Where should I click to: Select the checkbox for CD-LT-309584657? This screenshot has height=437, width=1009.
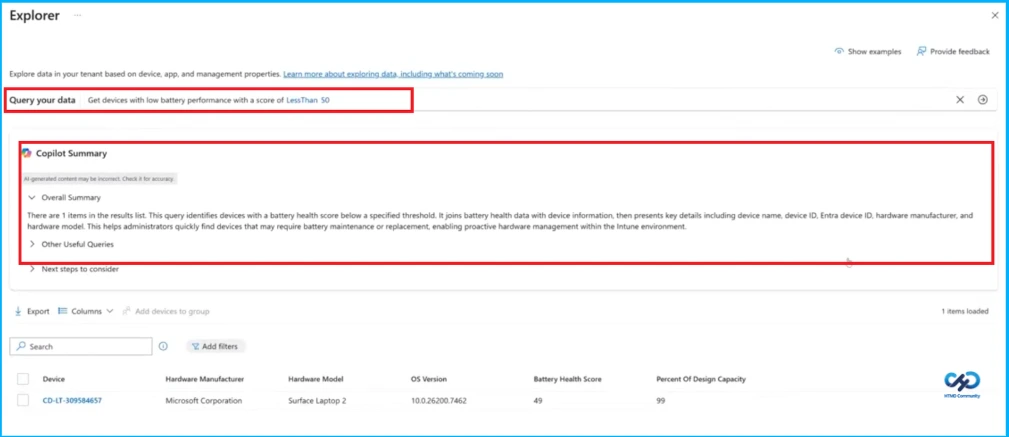click(23, 400)
